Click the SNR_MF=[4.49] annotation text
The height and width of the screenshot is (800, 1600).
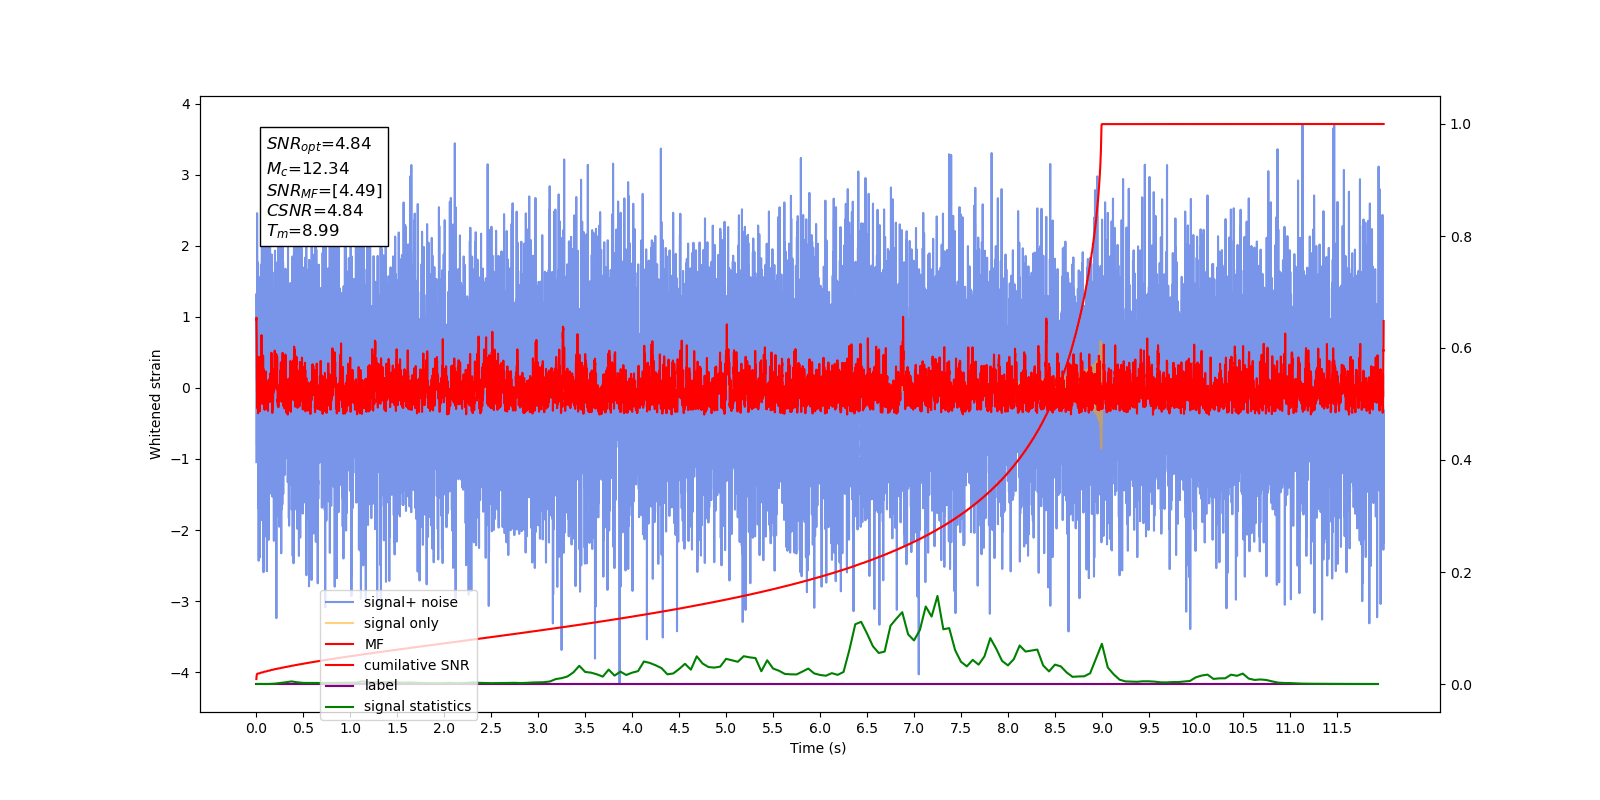324,190
